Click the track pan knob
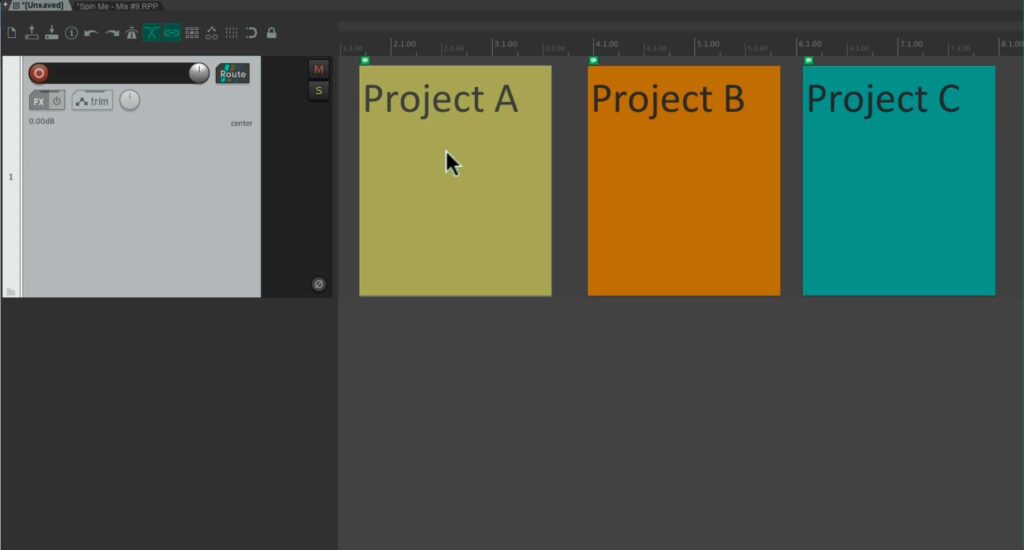 [129, 101]
